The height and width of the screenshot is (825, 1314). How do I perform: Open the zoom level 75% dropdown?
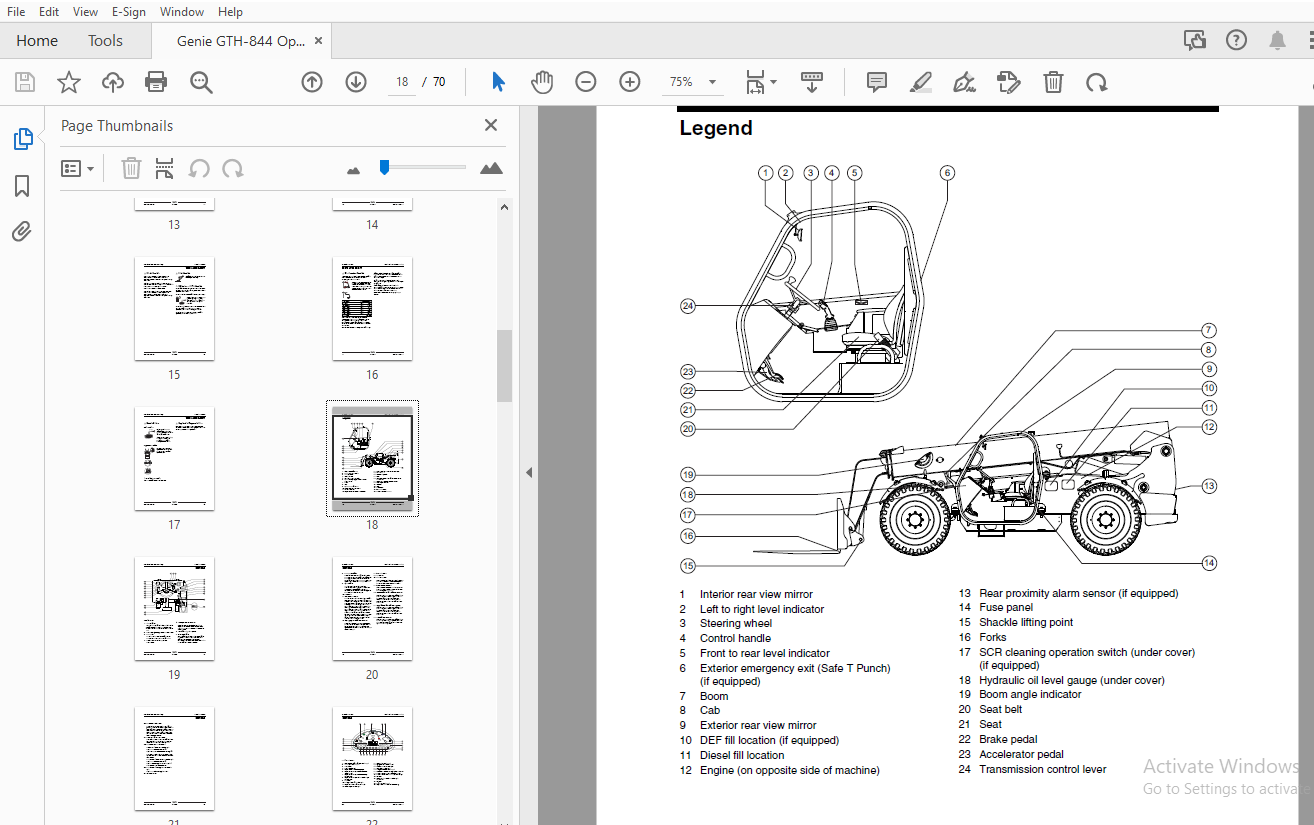[693, 82]
